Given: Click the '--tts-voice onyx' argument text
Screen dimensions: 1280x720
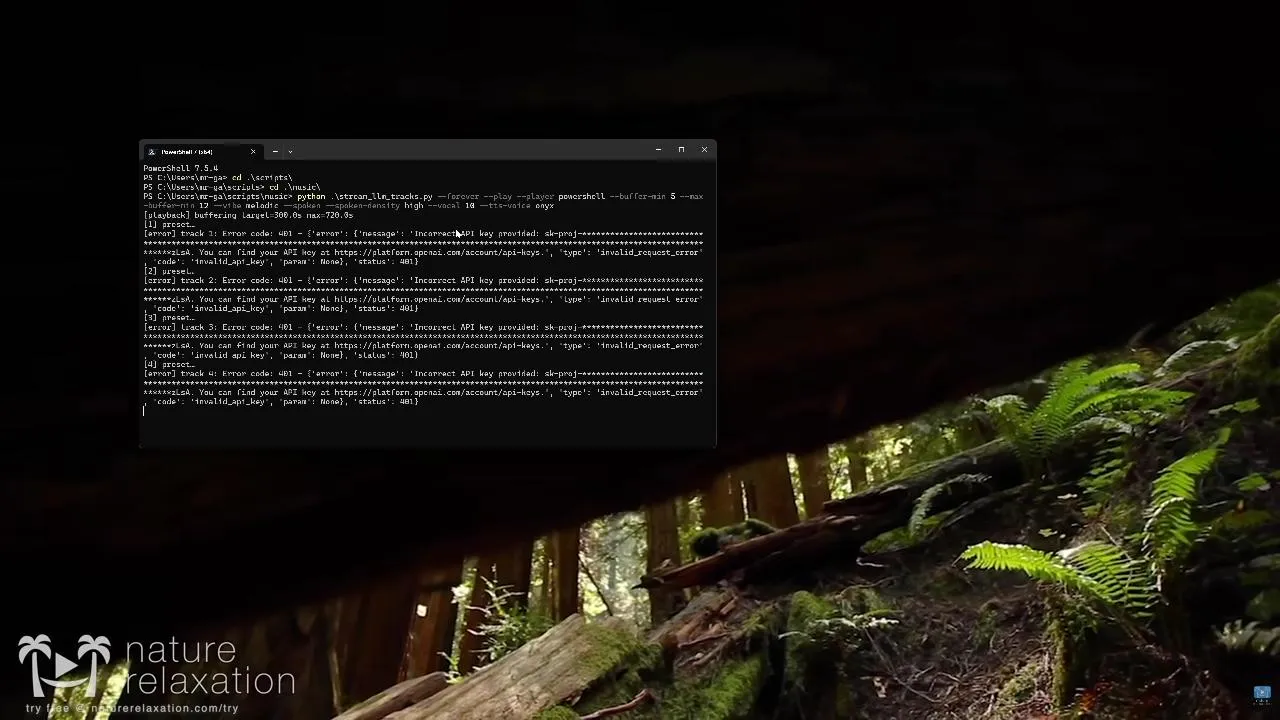Looking at the screenshot, I should [517, 206].
